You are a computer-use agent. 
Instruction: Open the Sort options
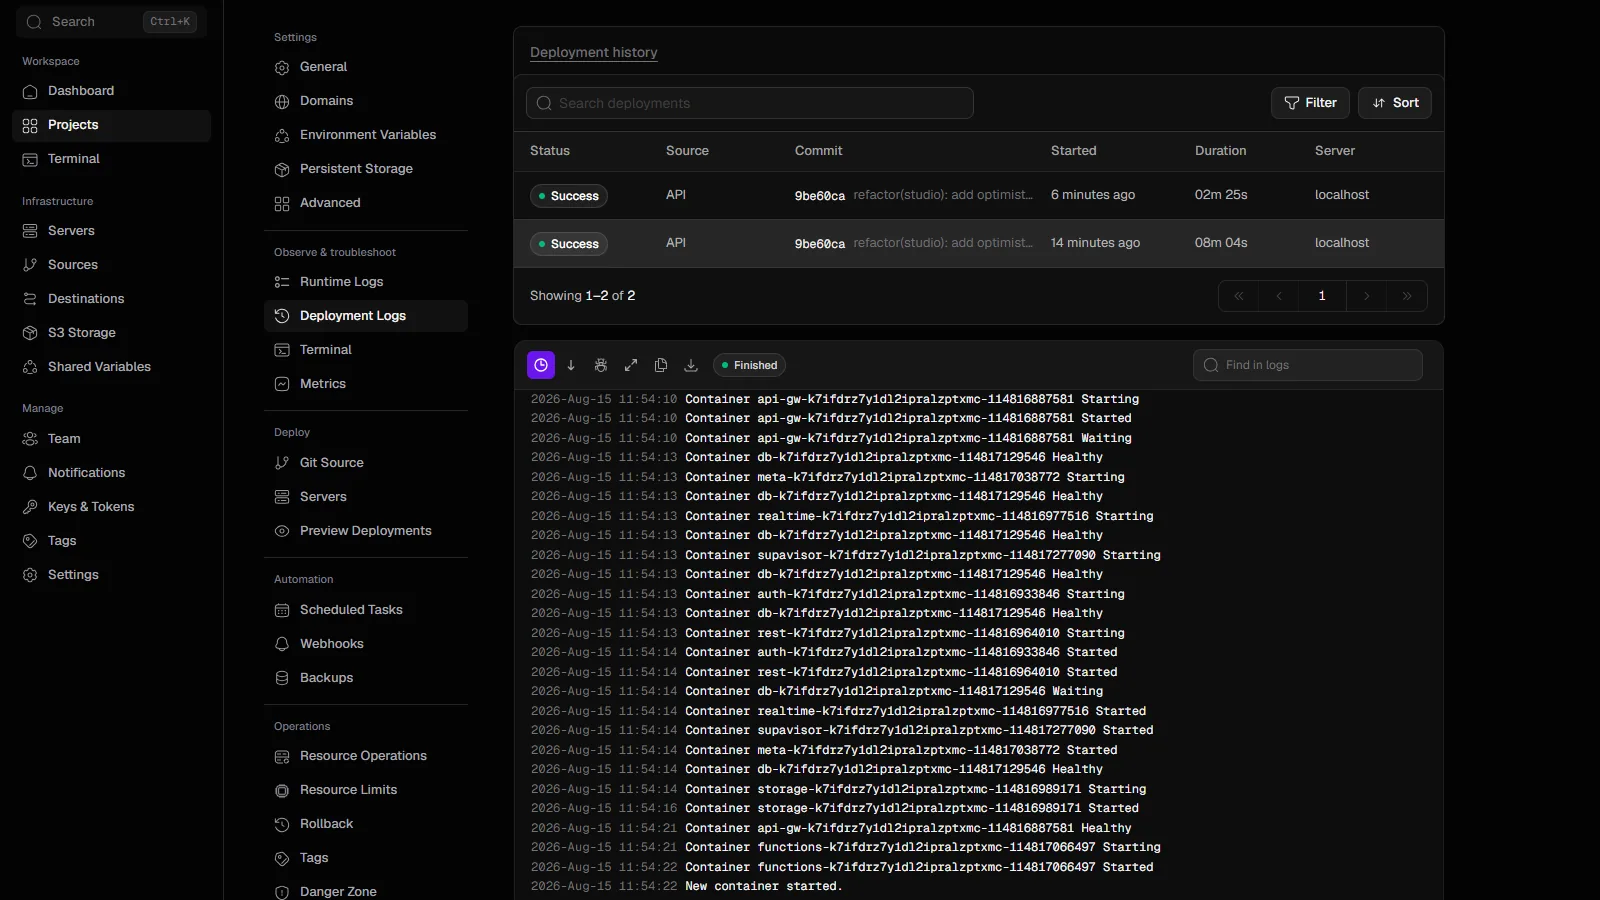point(1395,103)
